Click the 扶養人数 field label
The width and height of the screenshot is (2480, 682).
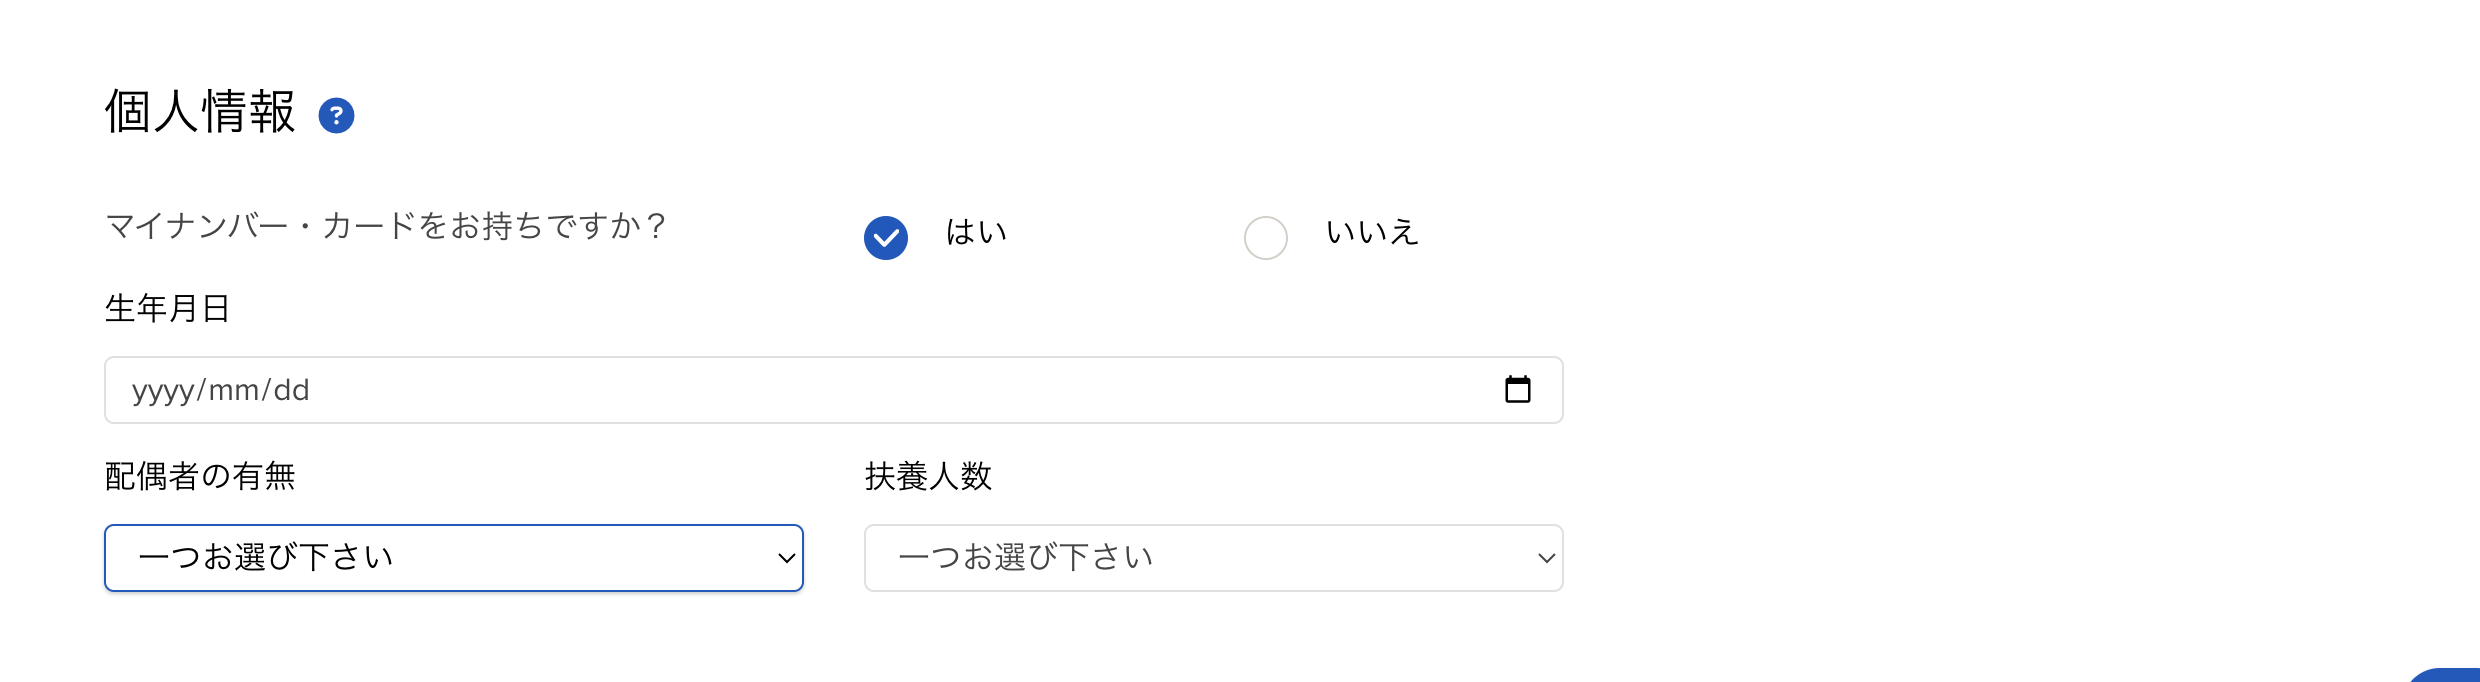pos(928,476)
